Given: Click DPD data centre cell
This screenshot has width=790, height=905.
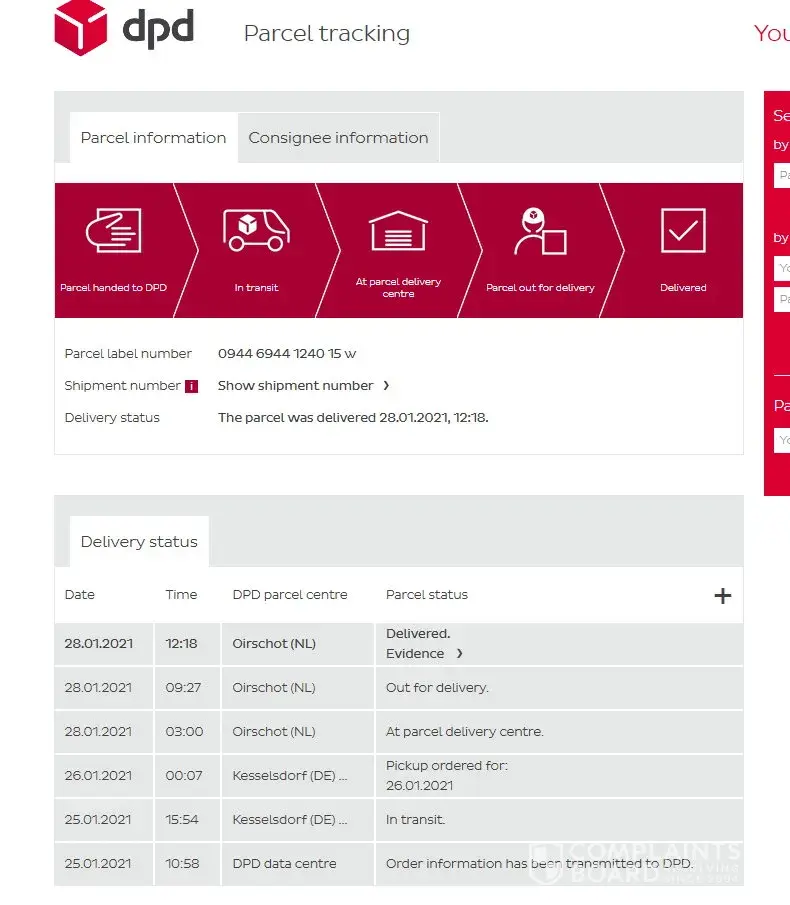Looking at the screenshot, I should pyautogui.click(x=297, y=863).
